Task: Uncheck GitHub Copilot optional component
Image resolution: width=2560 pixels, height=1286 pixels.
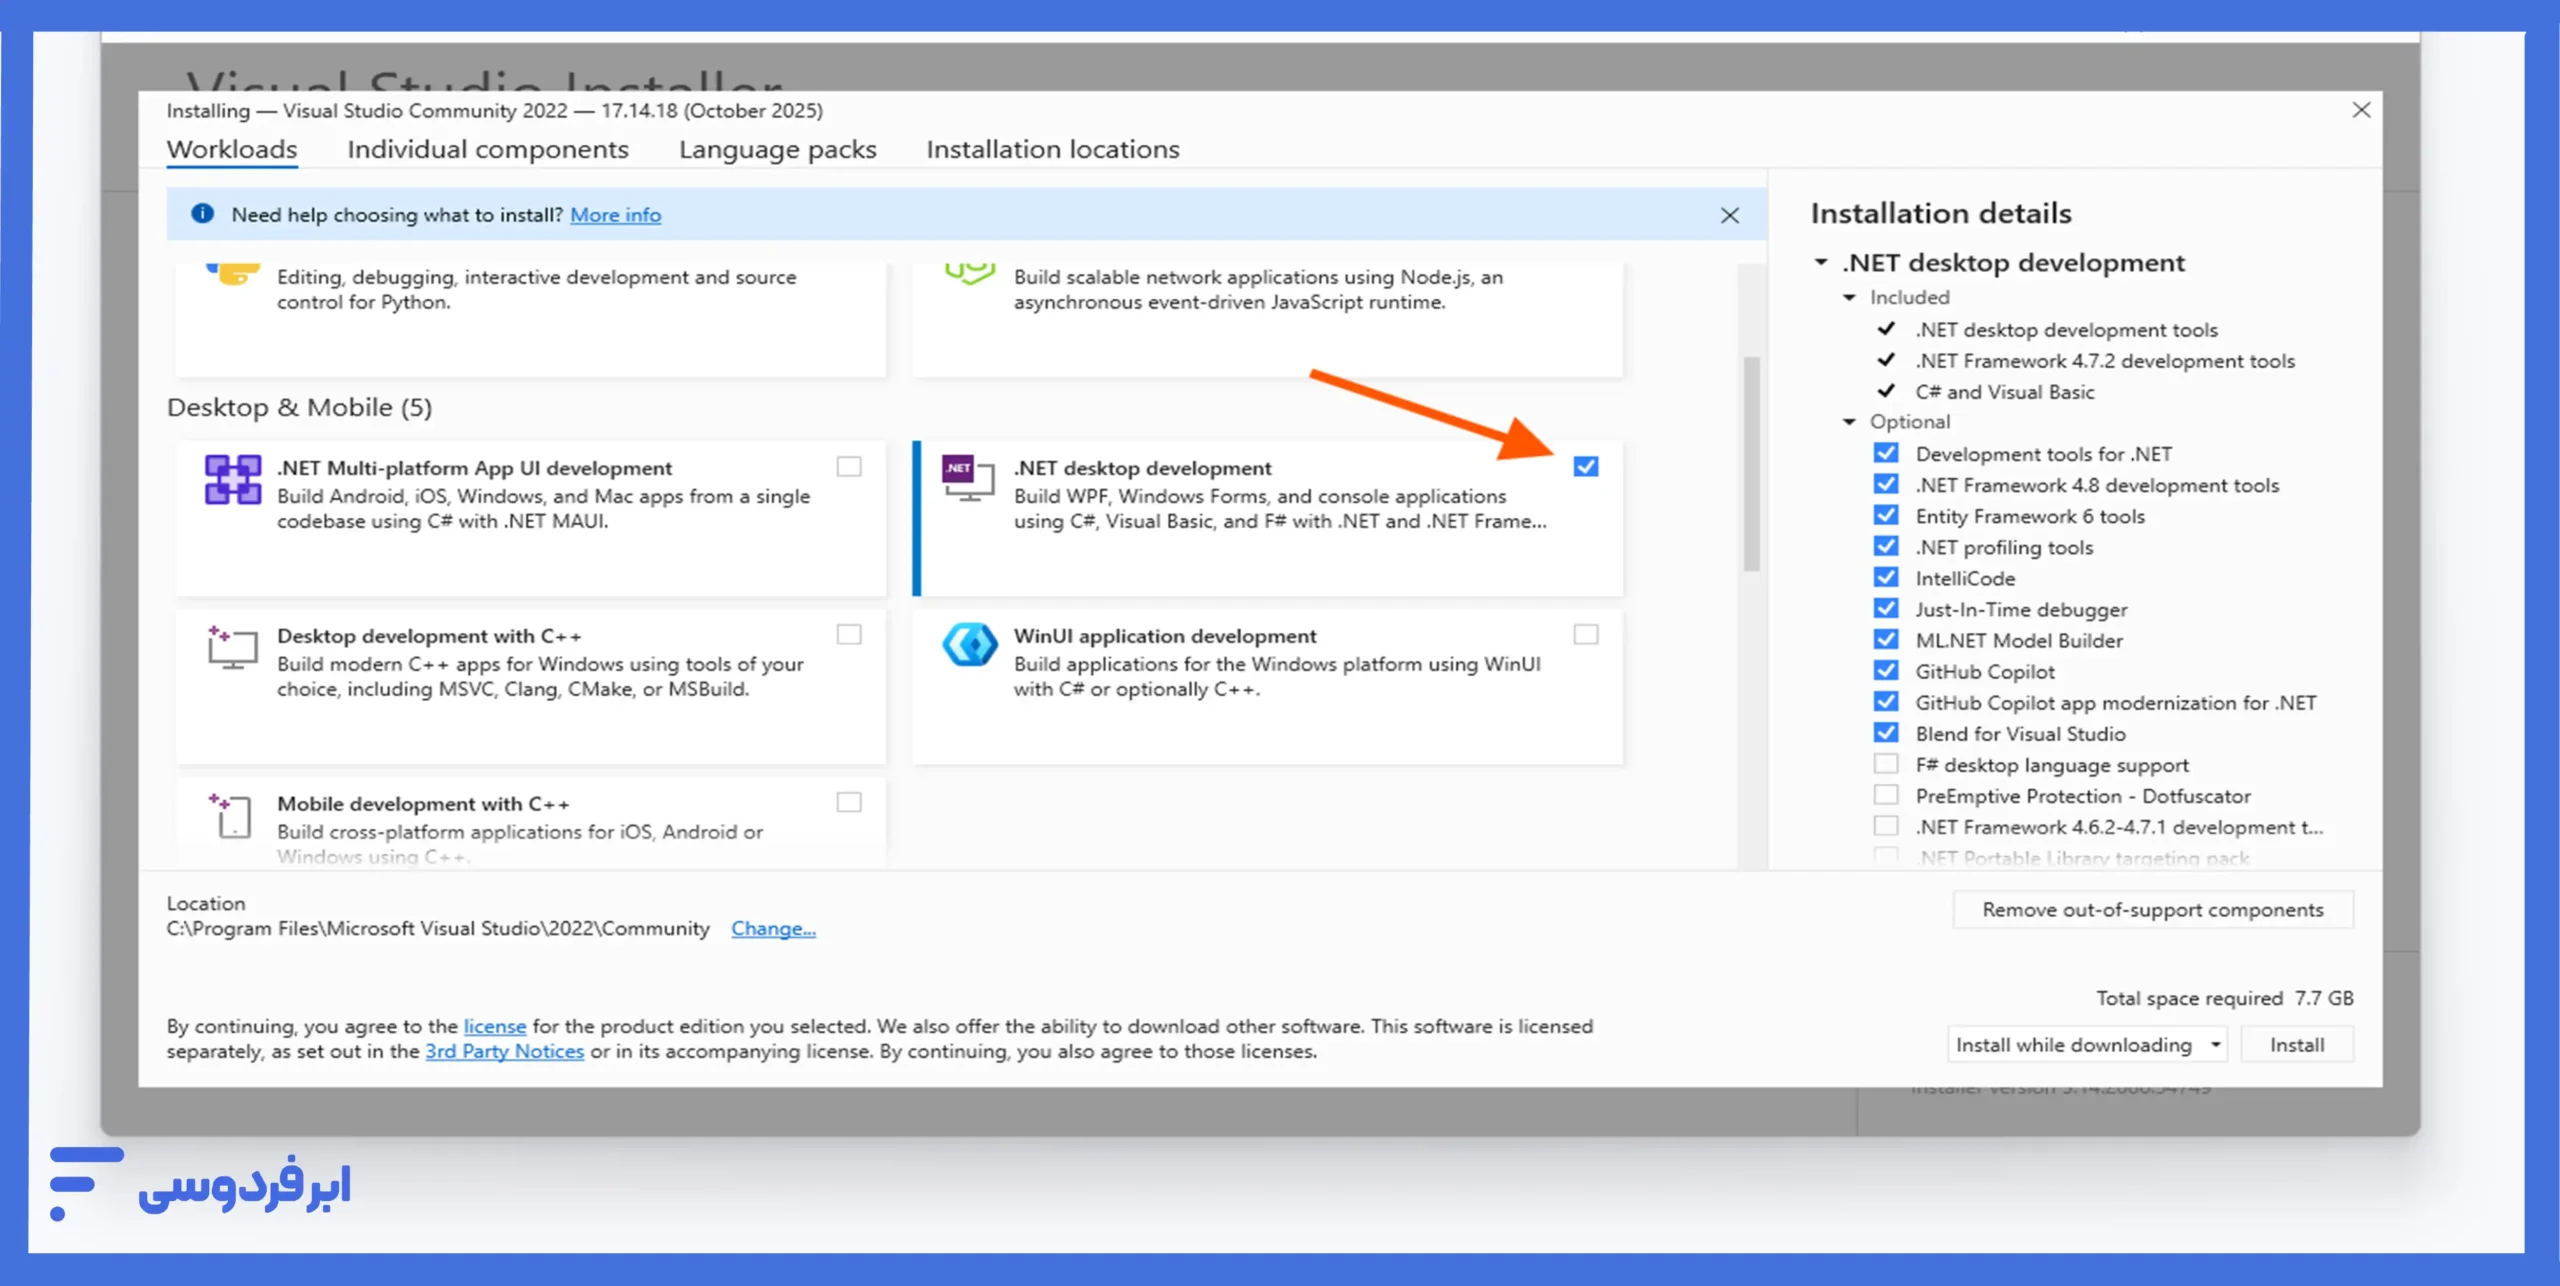Action: [x=1886, y=671]
